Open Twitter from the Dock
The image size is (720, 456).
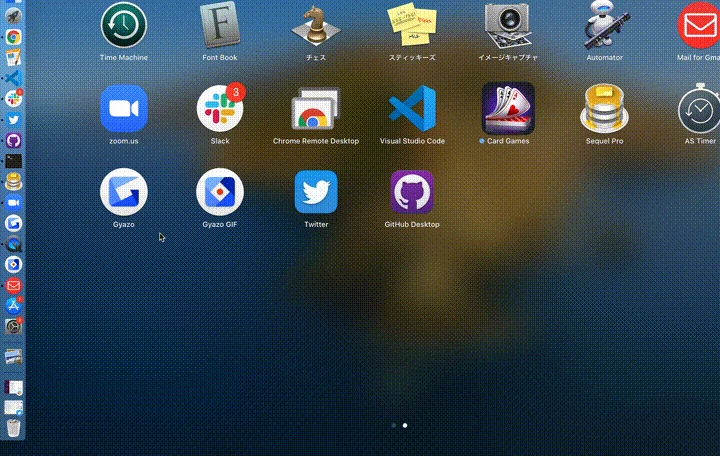(x=13, y=119)
